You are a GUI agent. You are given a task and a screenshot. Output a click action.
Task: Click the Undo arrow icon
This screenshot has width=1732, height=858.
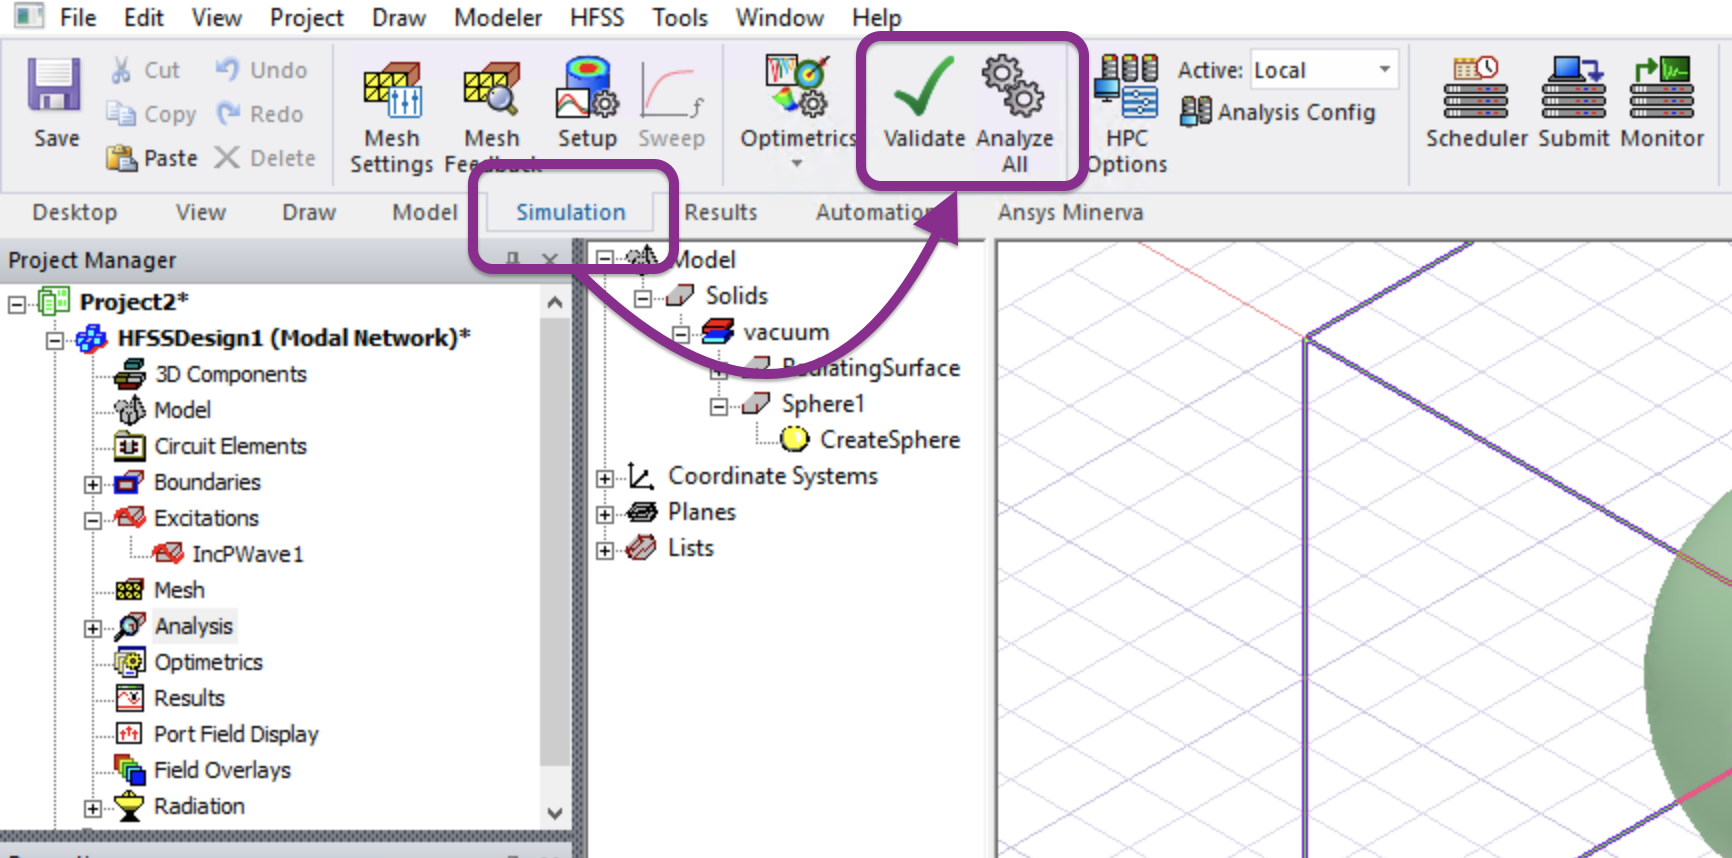[x=228, y=69]
